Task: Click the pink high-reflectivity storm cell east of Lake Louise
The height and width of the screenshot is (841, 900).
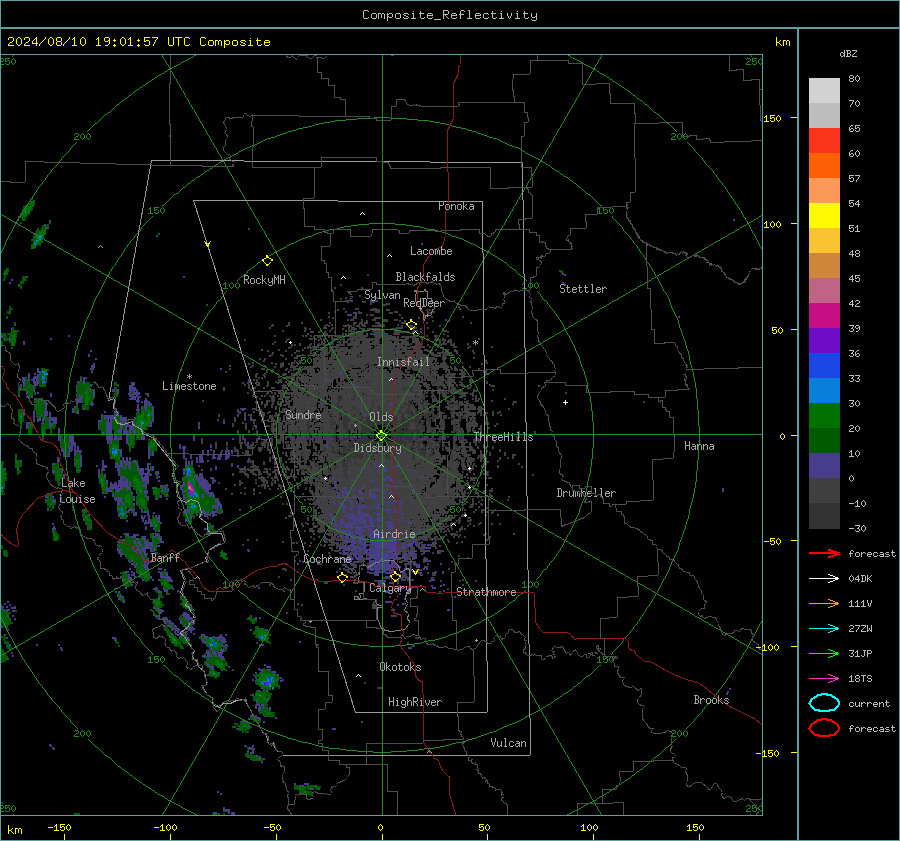Action: tap(191, 489)
